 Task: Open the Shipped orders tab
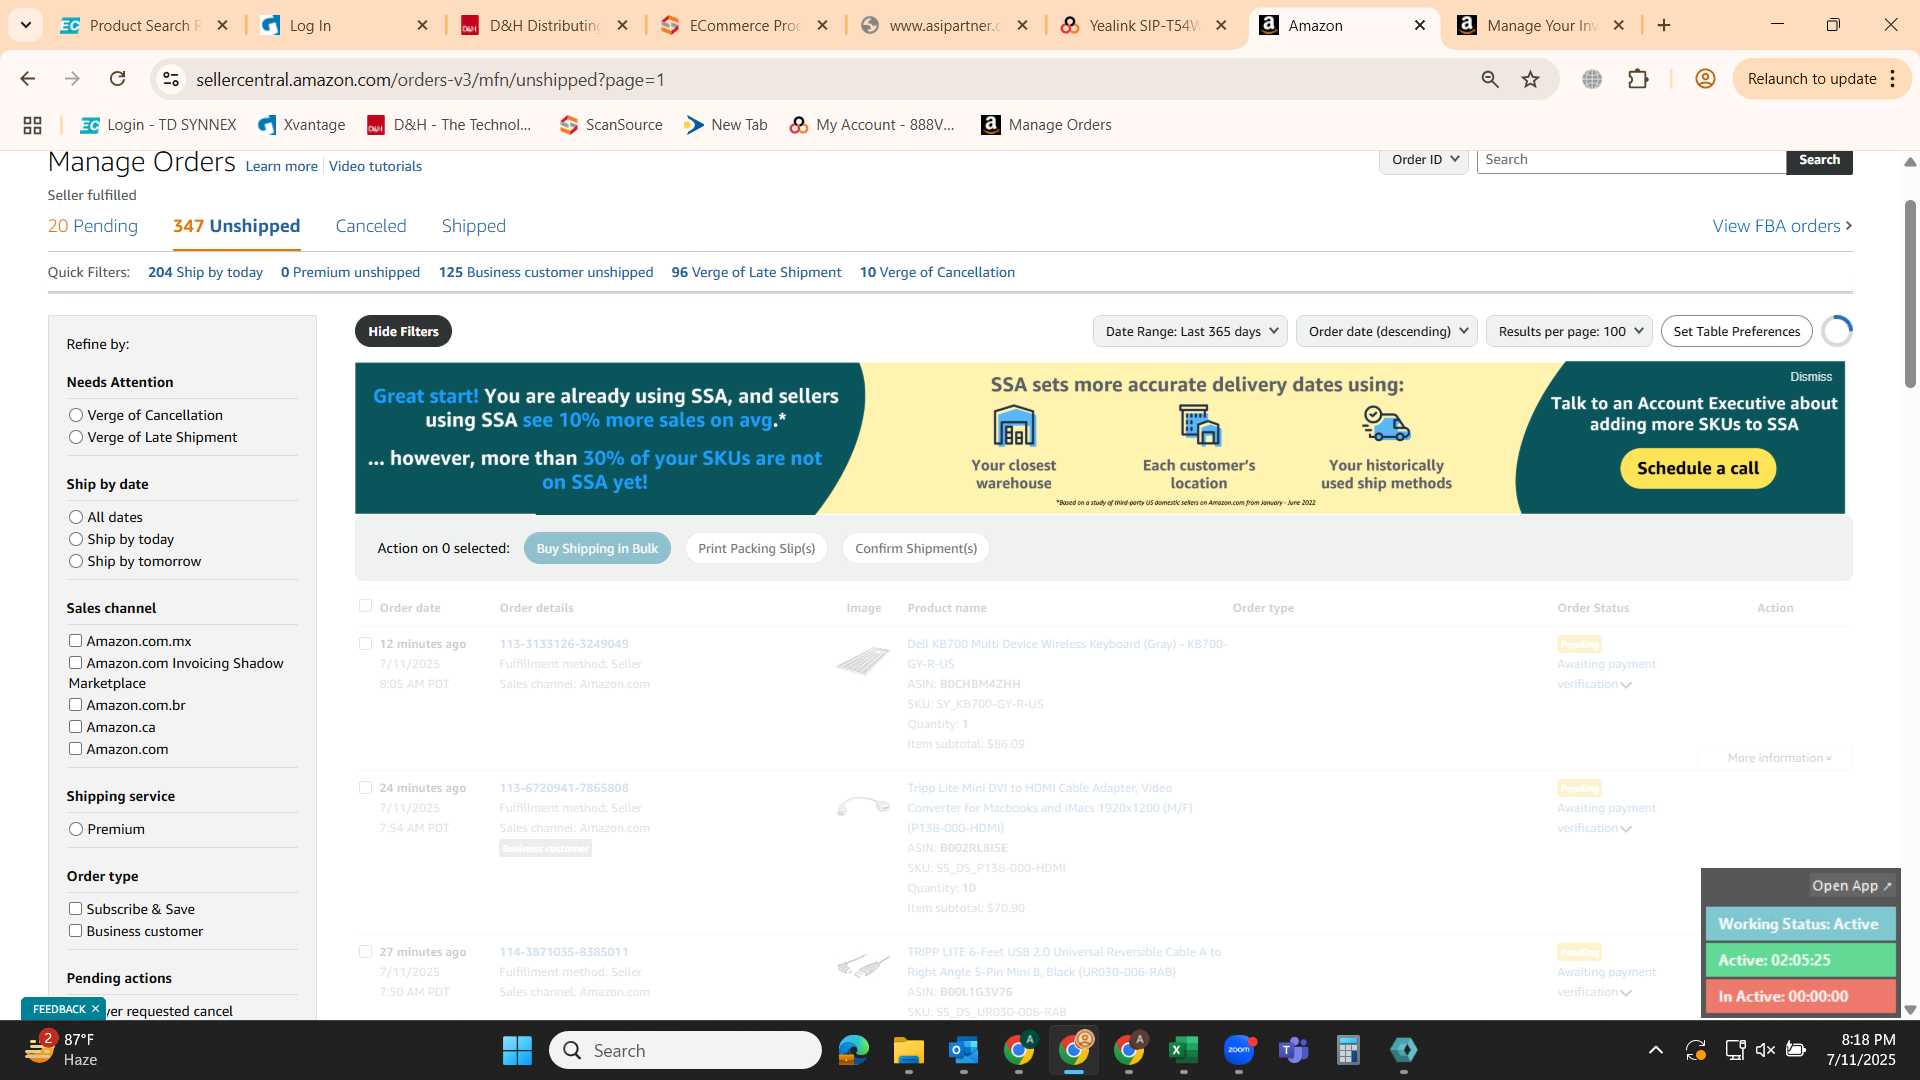474,226
